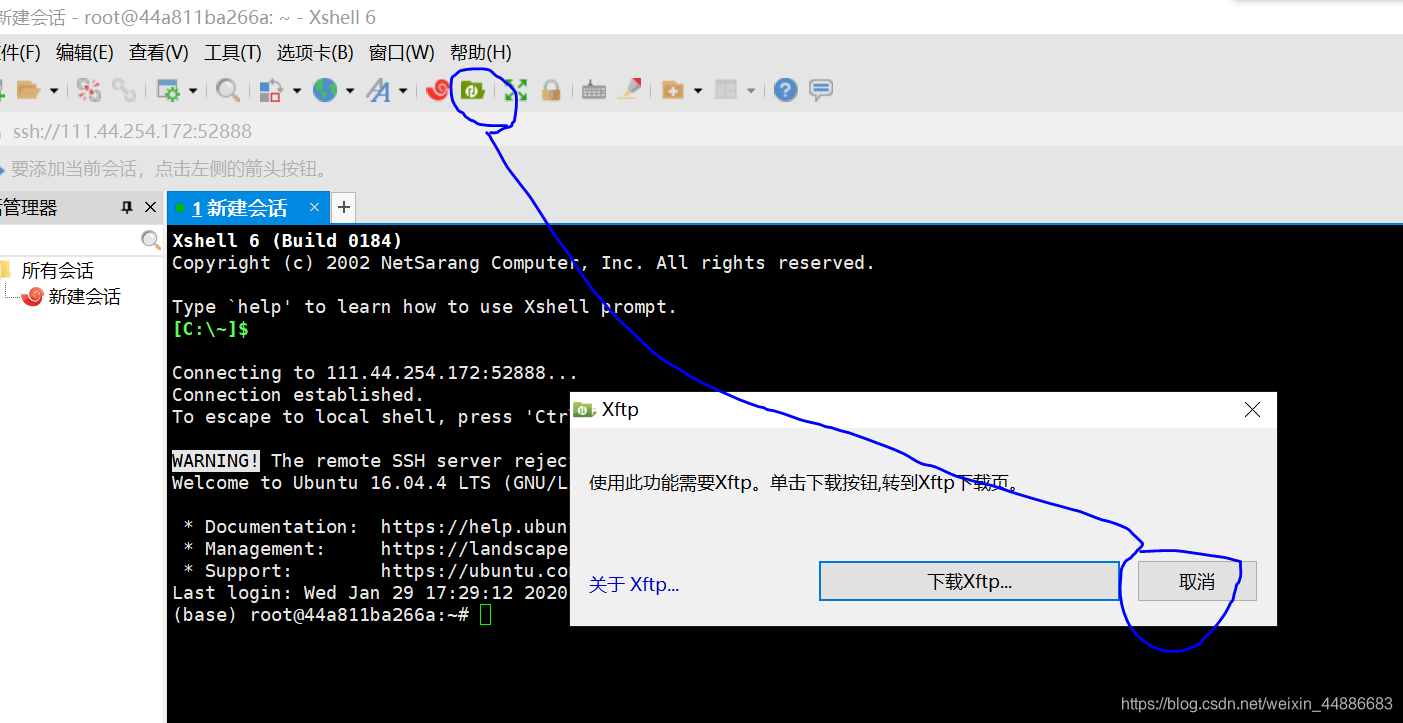
Task: Pin the session manager panel
Action: (x=127, y=207)
